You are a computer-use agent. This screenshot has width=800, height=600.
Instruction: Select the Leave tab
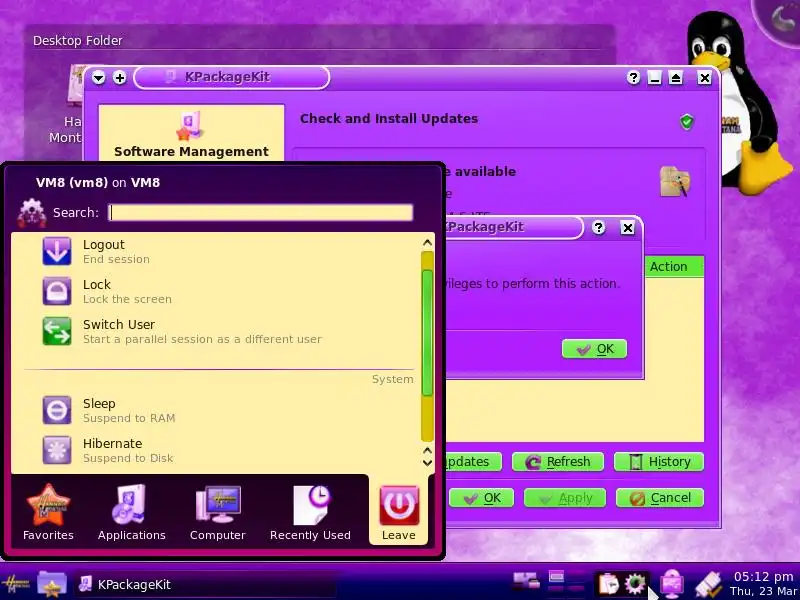coord(398,512)
